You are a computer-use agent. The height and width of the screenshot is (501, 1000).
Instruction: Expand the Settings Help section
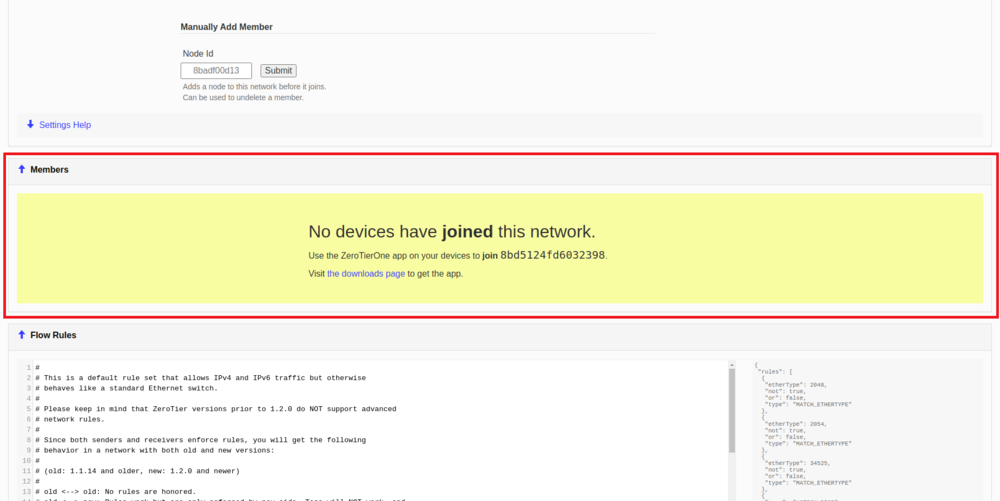(x=64, y=125)
